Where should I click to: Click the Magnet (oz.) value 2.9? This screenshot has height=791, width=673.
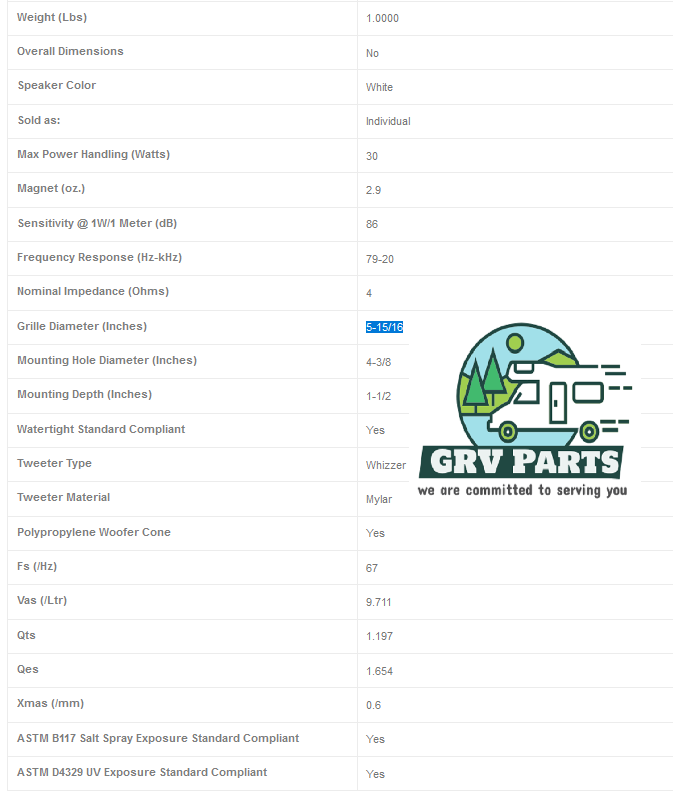373,190
